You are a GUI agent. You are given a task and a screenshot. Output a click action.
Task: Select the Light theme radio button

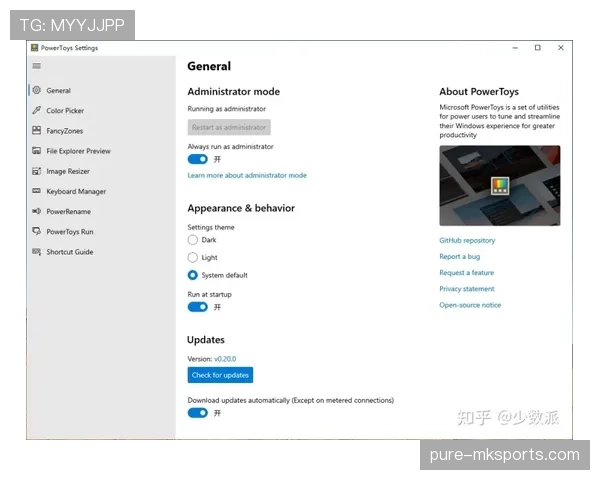(x=192, y=257)
